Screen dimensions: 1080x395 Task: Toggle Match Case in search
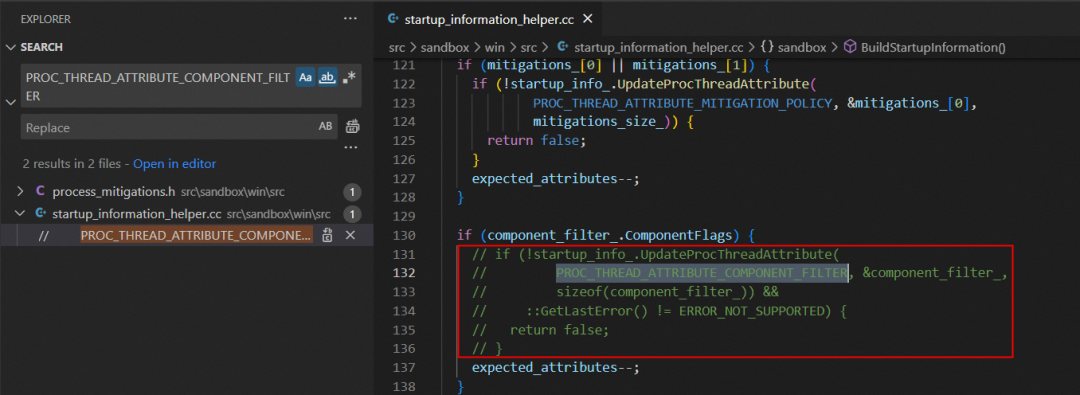tap(305, 78)
